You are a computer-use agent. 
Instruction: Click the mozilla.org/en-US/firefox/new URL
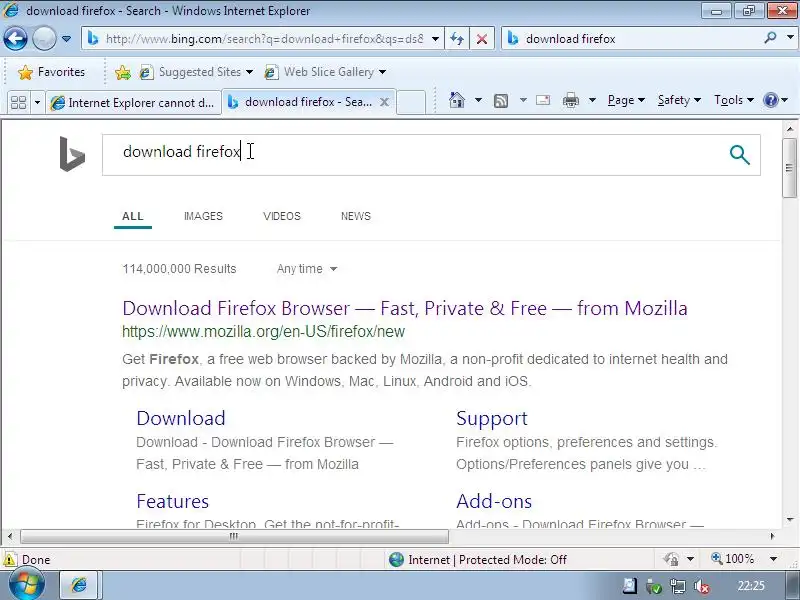pyautogui.click(x=263, y=332)
